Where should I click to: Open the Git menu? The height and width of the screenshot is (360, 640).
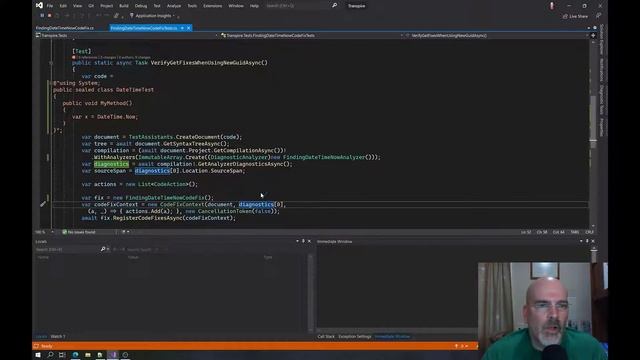(91, 6)
